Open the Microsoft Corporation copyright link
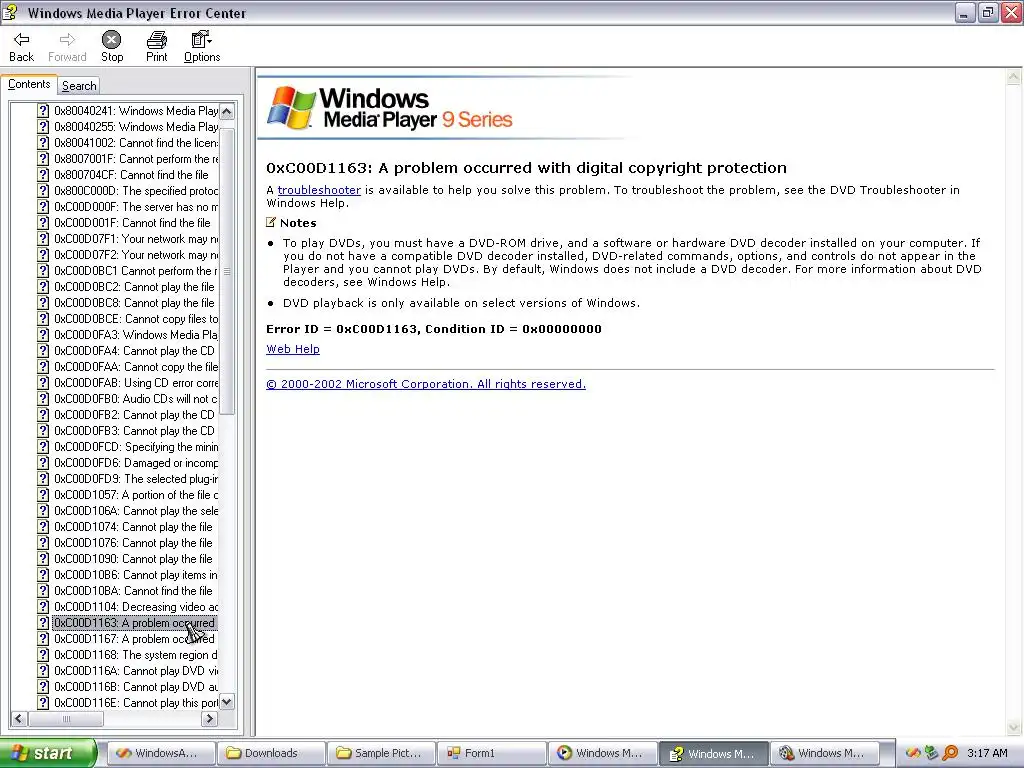Viewport: 1024px width, 768px height. (x=426, y=384)
